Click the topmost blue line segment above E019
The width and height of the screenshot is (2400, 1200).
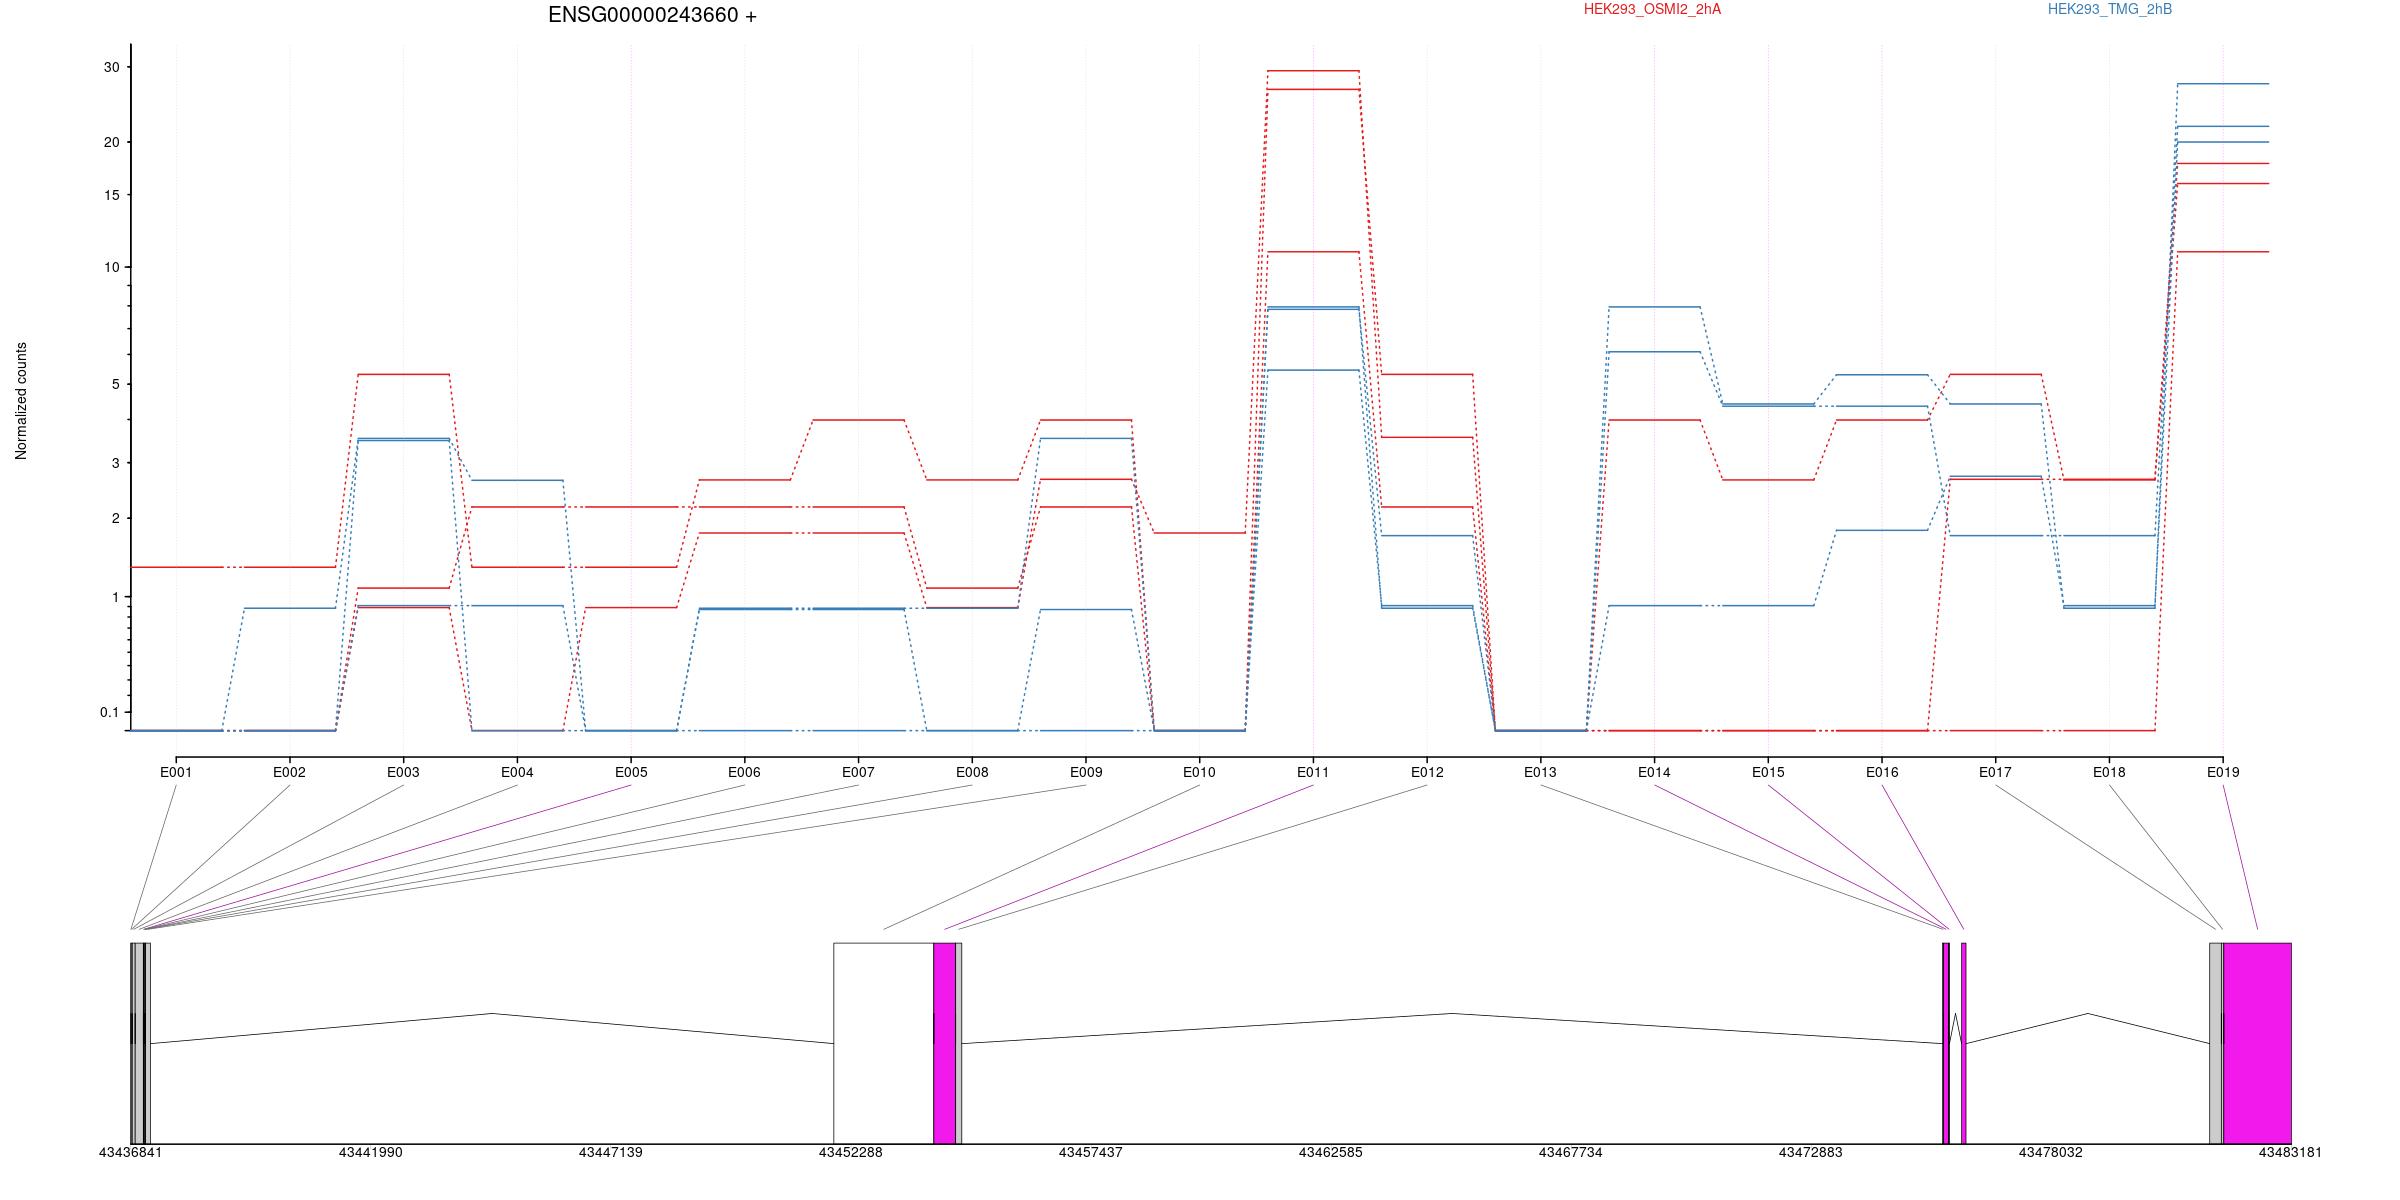coord(2223,84)
